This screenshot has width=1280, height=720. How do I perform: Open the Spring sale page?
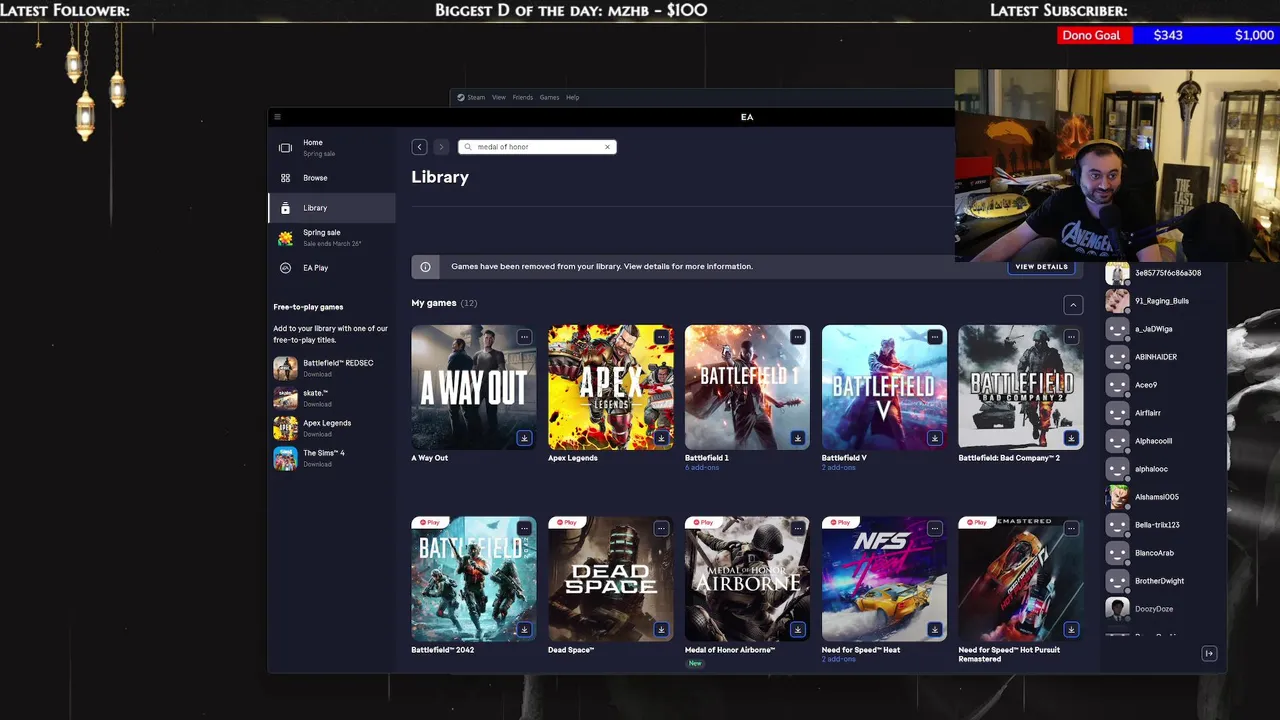point(332,238)
